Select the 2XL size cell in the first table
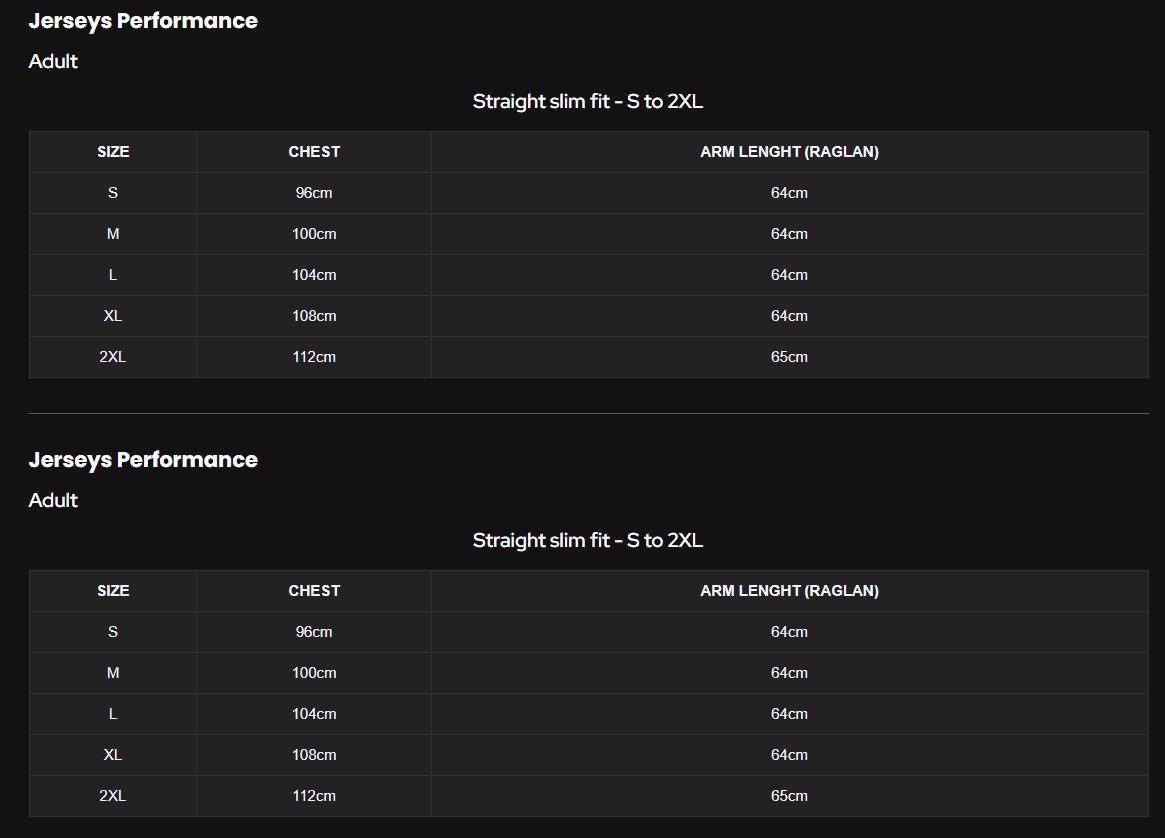 pyautogui.click(x=113, y=357)
